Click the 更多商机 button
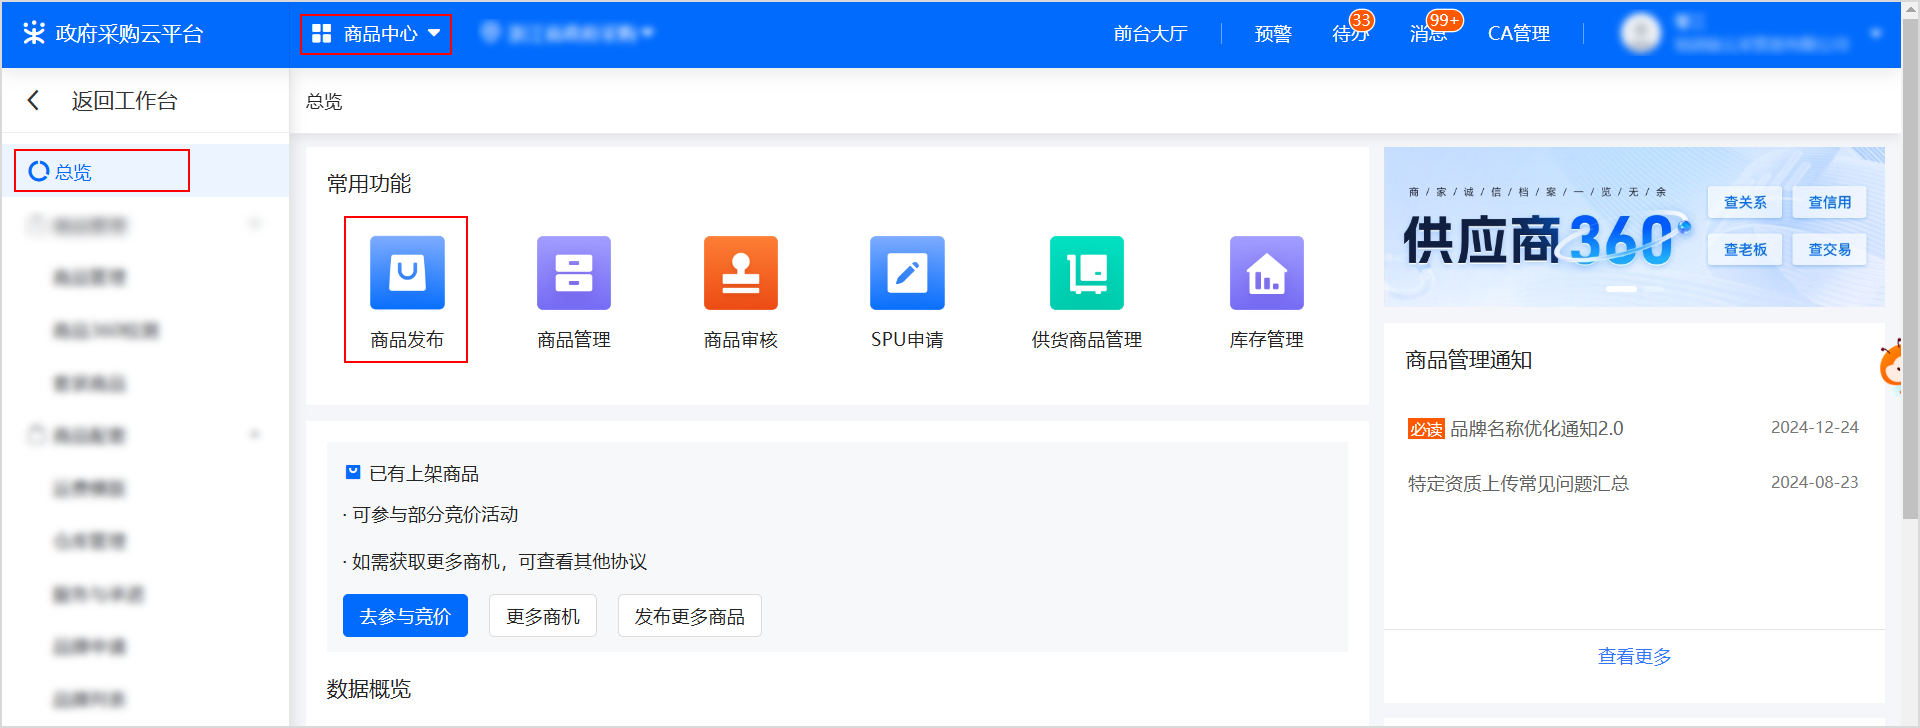The width and height of the screenshot is (1920, 728). pyautogui.click(x=542, y=616)
